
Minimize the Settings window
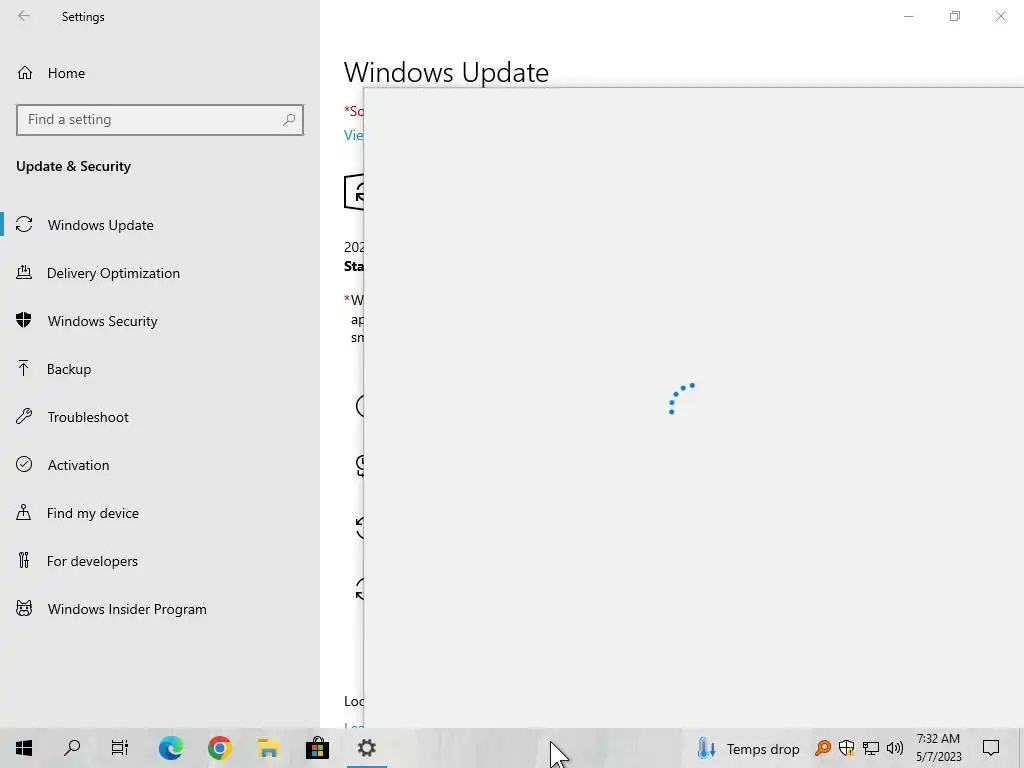point(908,16)
